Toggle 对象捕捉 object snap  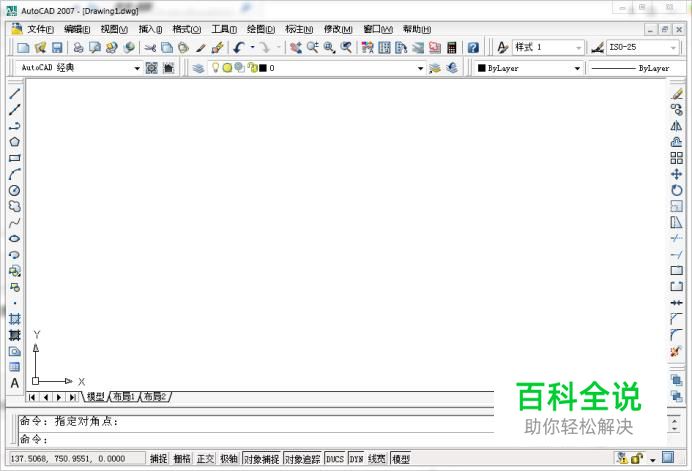(261, 459)
